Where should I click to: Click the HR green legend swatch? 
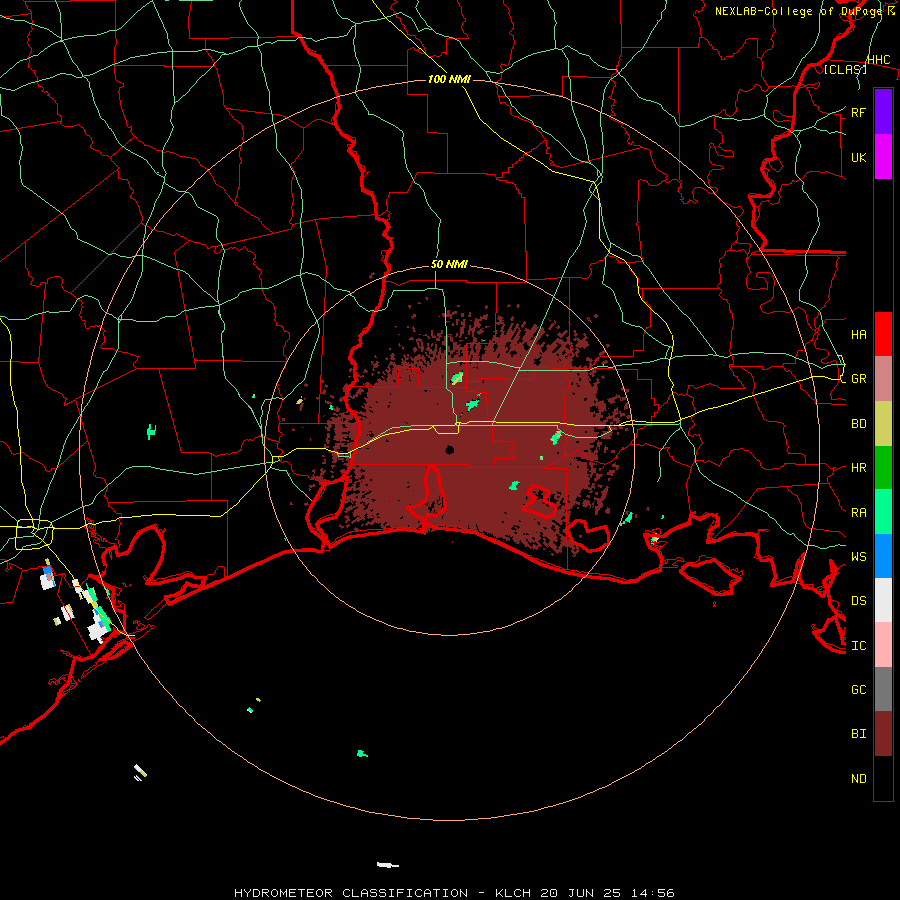tap(883, 468)
